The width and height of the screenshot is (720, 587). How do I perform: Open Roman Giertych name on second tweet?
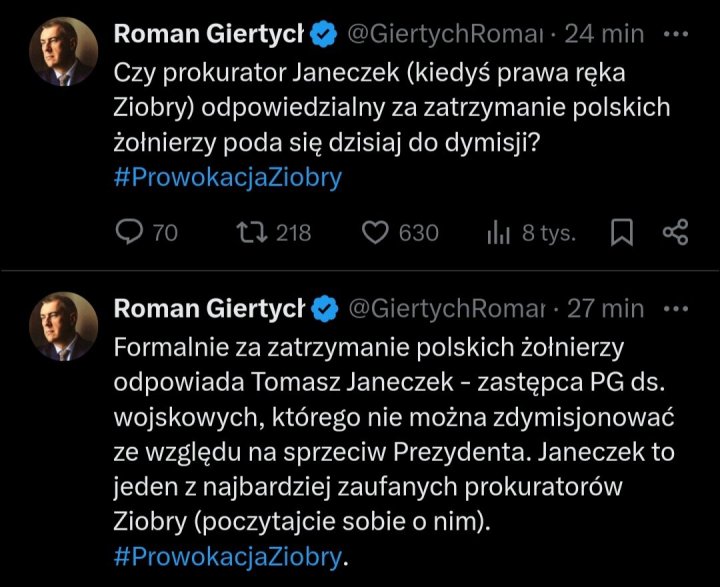coord(208,310)
